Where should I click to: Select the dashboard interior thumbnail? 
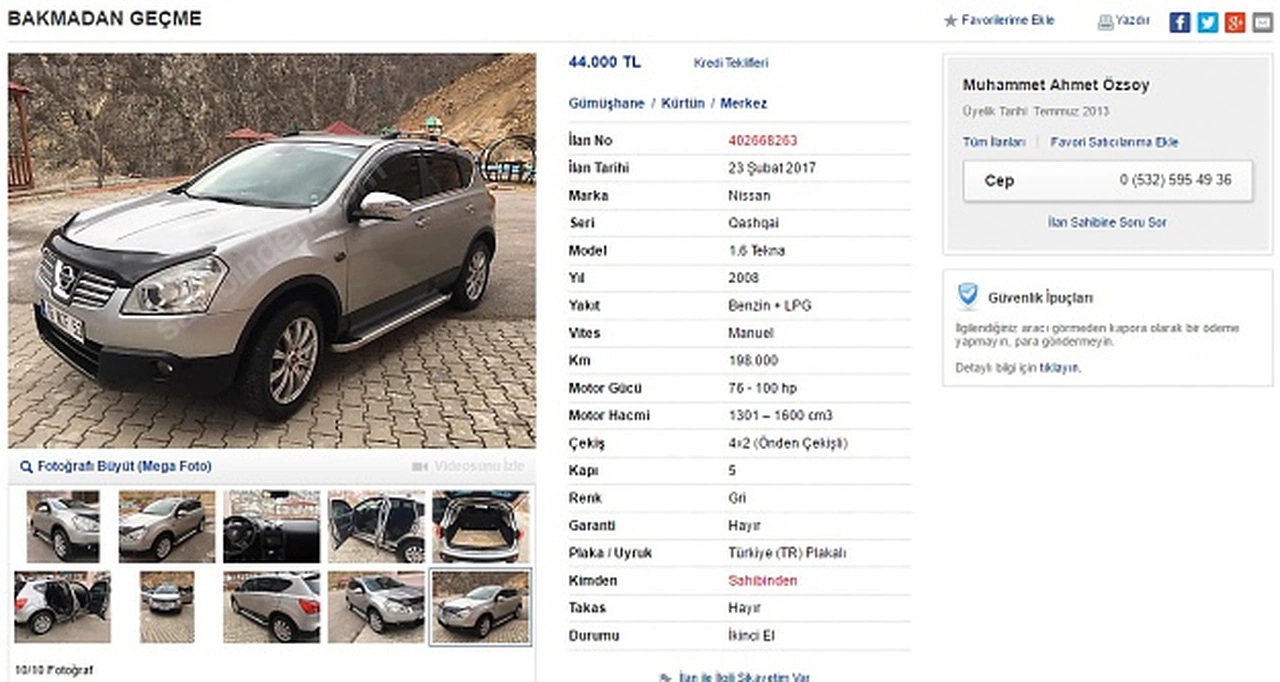click(272, 526)
